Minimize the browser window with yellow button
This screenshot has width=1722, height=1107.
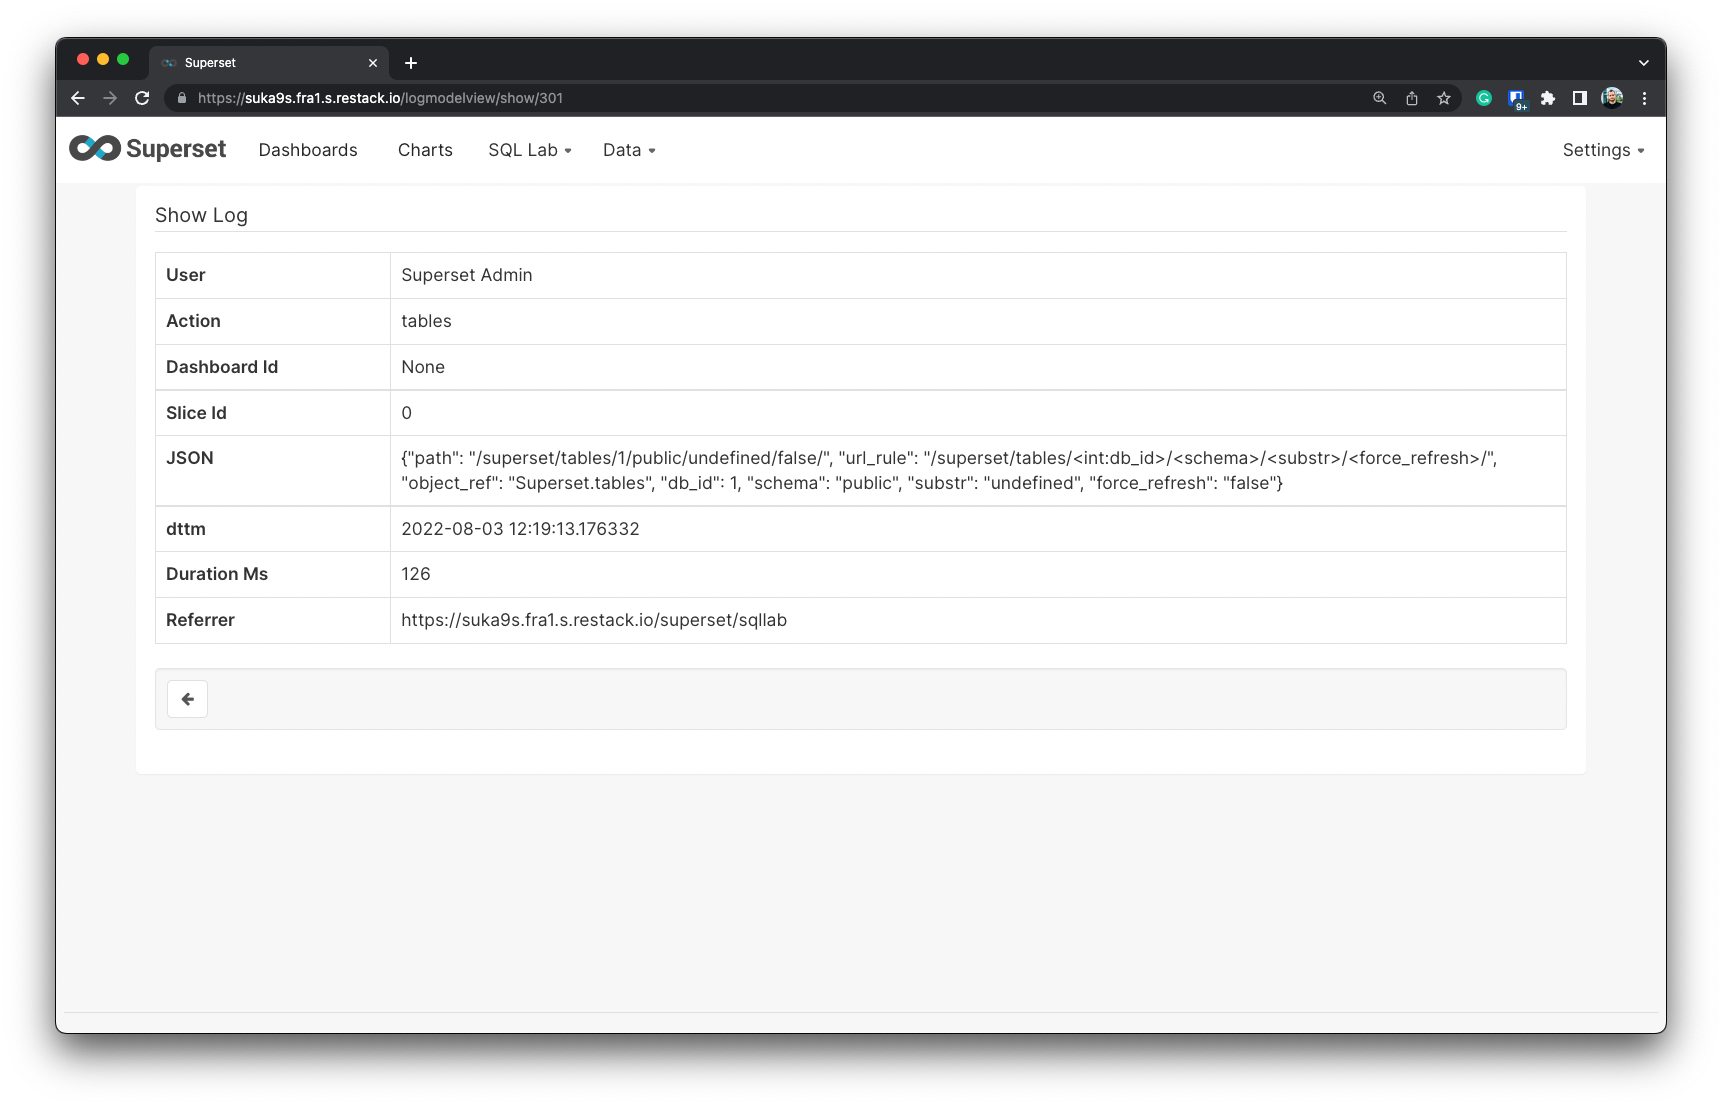point(103,60)
